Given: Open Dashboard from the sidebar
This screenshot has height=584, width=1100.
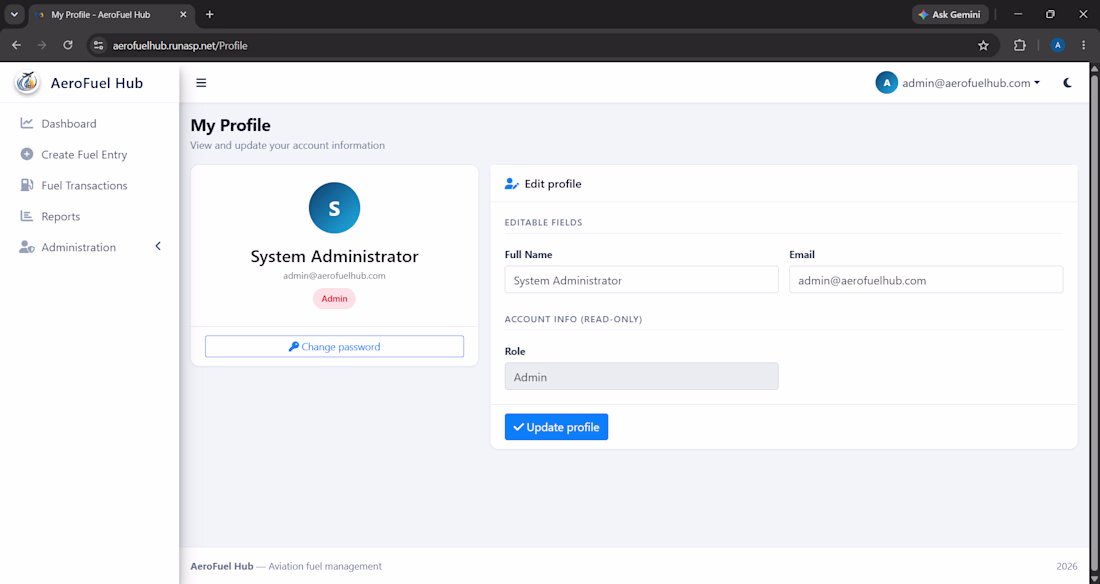Looking at the screenshot, I should click(x=69, y=124).
